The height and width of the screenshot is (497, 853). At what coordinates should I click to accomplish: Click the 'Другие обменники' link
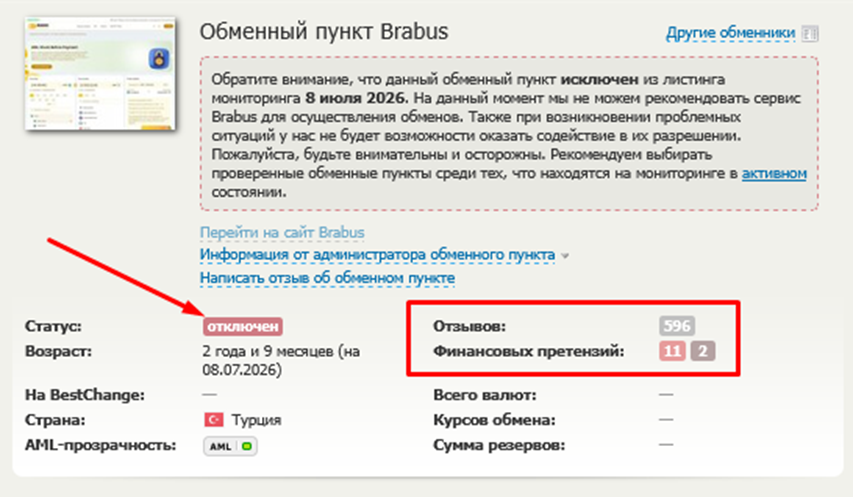click(x=731, y=33)
